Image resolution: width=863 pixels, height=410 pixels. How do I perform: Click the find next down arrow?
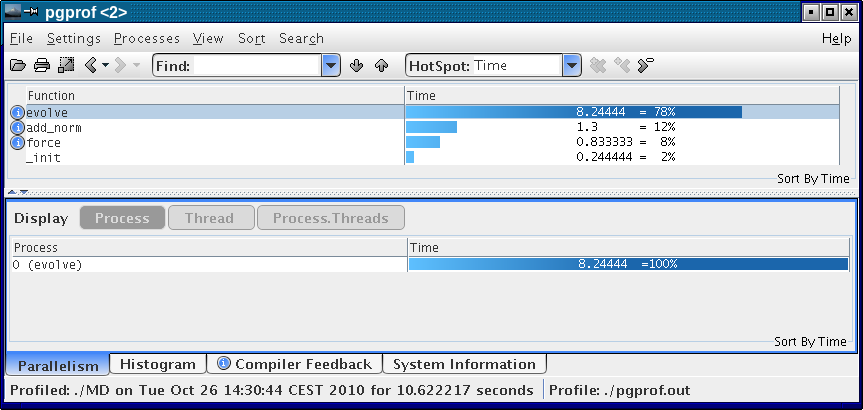(358, 66)
